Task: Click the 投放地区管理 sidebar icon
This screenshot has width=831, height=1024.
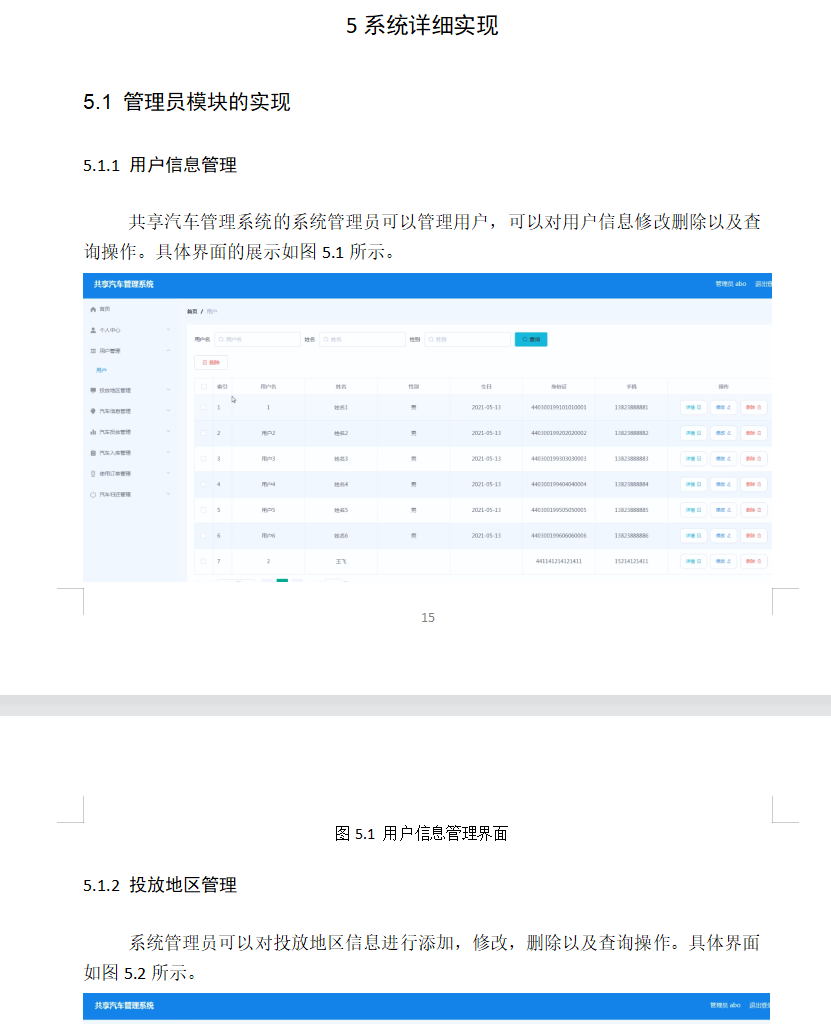Action: (x=94, y=390)
